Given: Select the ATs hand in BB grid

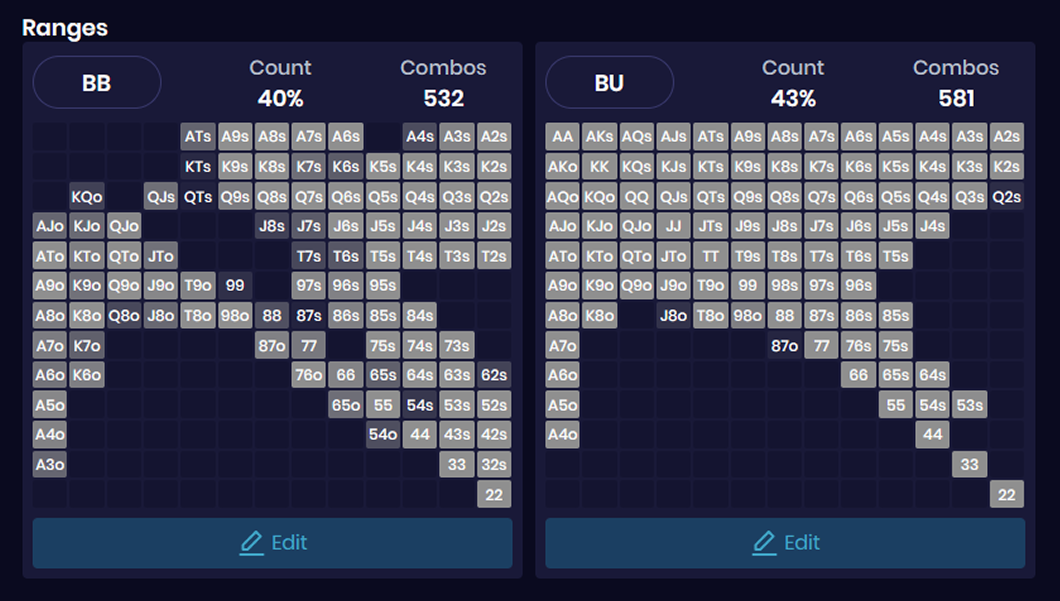Looking at the screenshot, I should [x=198, y=137].
